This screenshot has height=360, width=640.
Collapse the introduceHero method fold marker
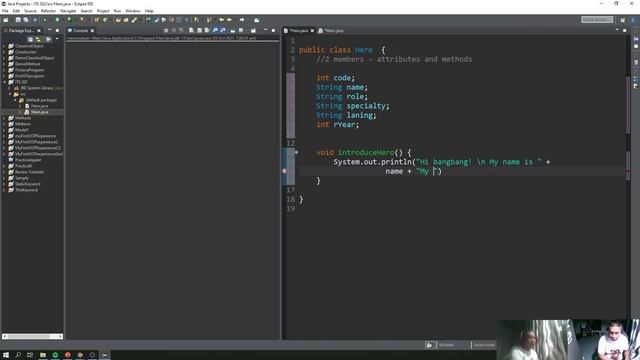point(296,152)
